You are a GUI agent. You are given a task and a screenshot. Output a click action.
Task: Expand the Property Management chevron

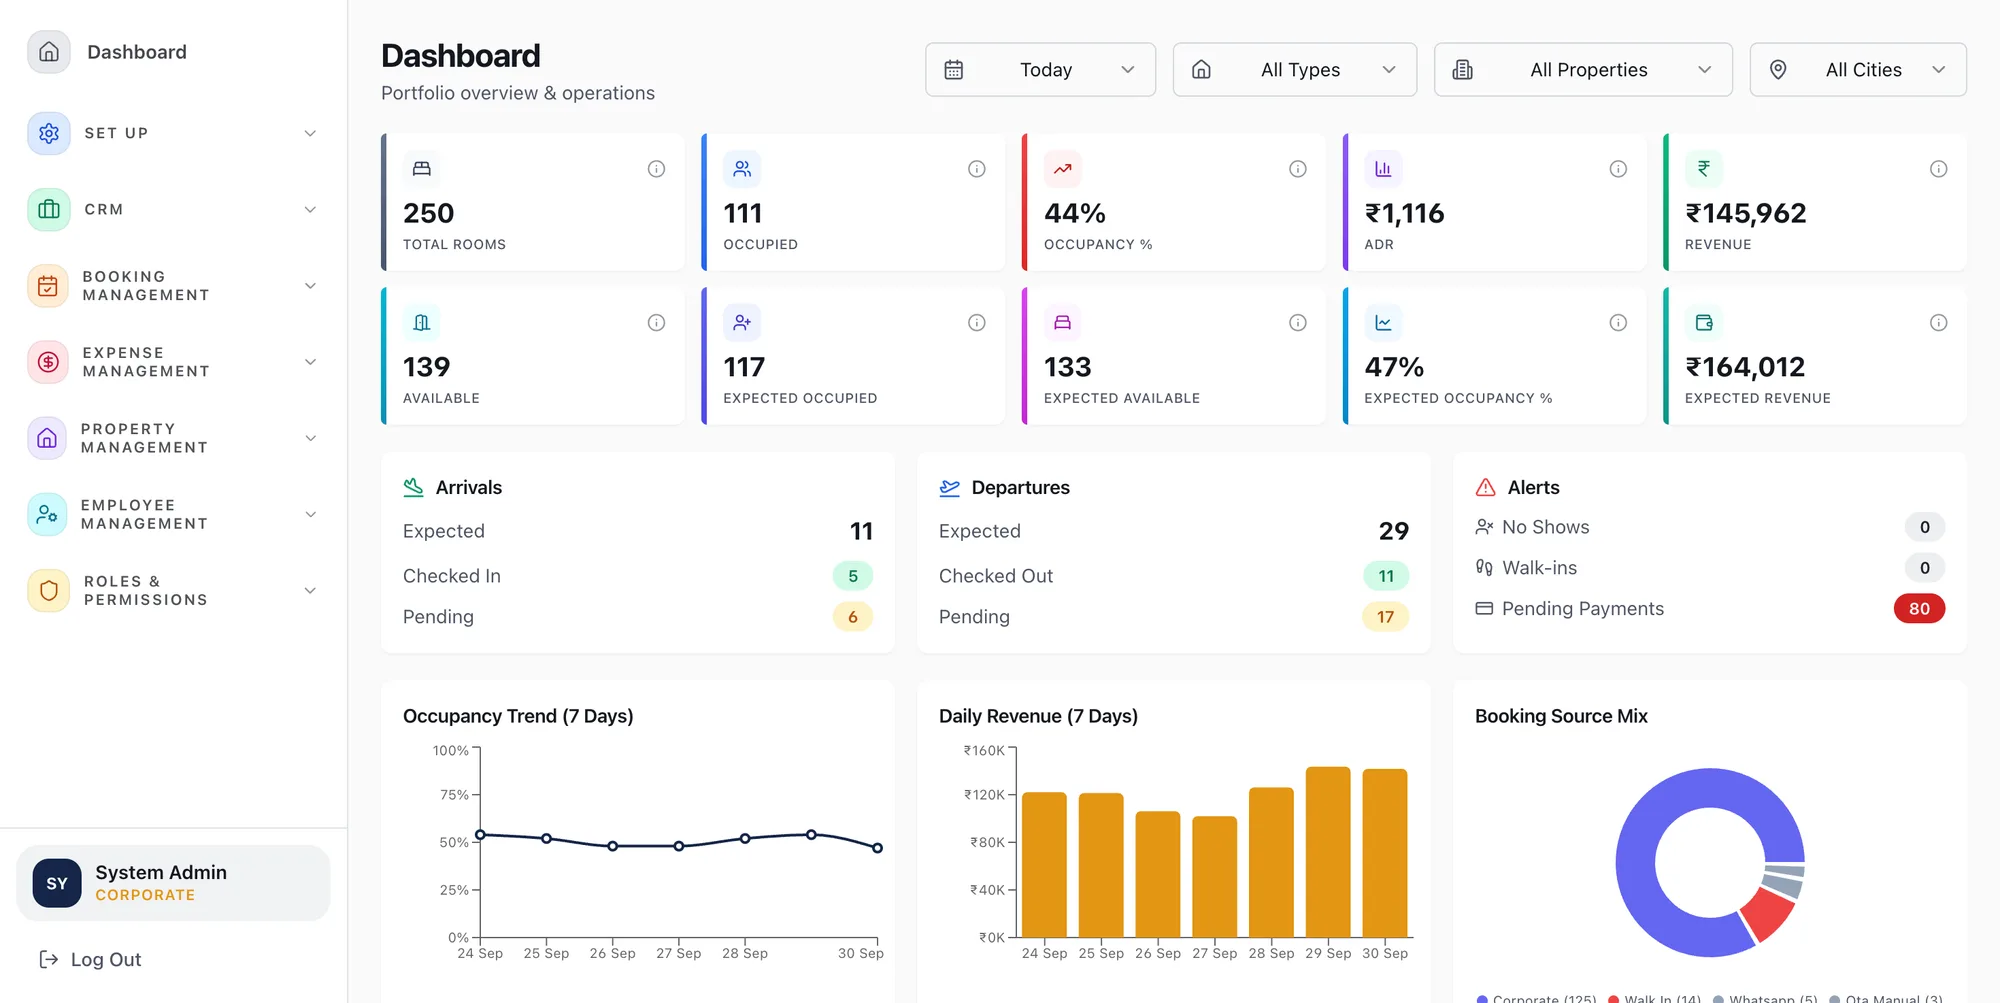310,438
